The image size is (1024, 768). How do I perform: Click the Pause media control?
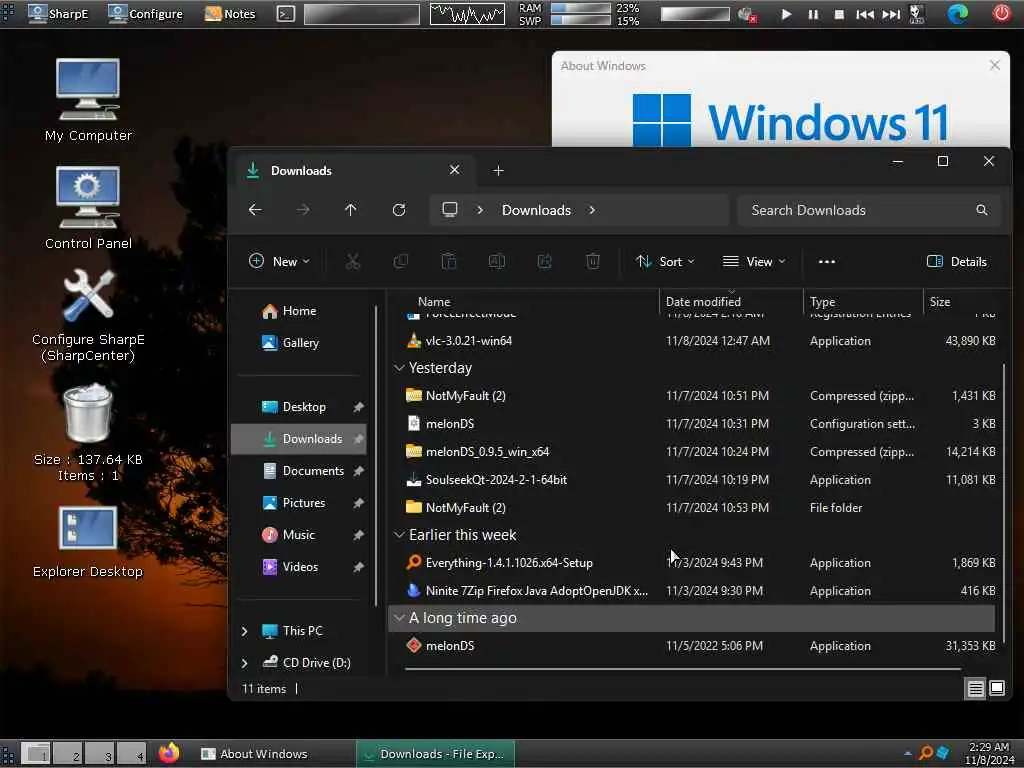point(813,14)
